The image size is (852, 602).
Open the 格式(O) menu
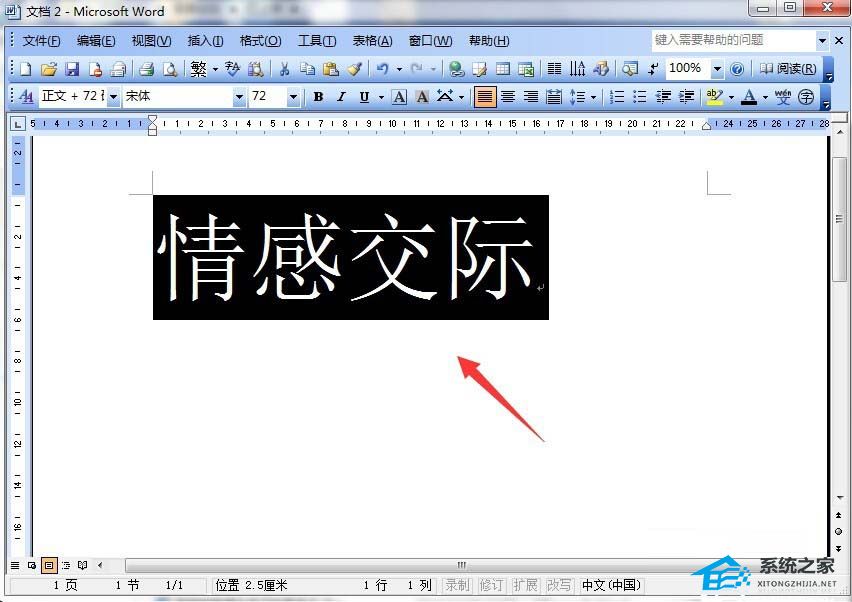[260, 41]
